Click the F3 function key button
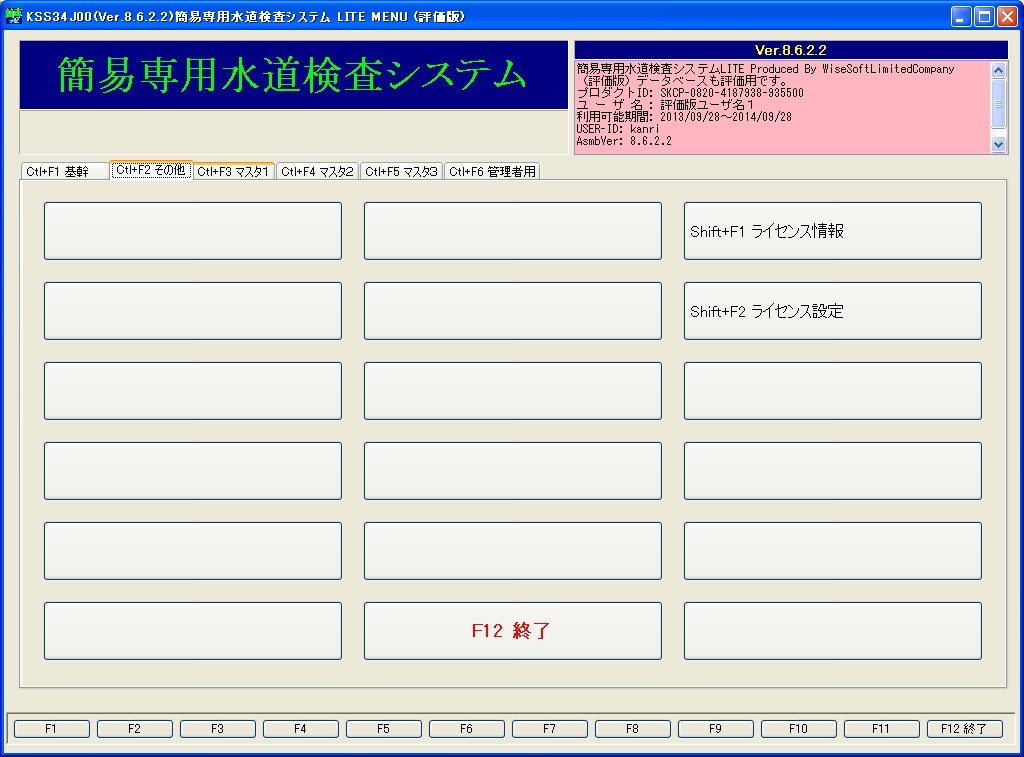This screenshot has height=757, width=1024. [x=217, y=729]
